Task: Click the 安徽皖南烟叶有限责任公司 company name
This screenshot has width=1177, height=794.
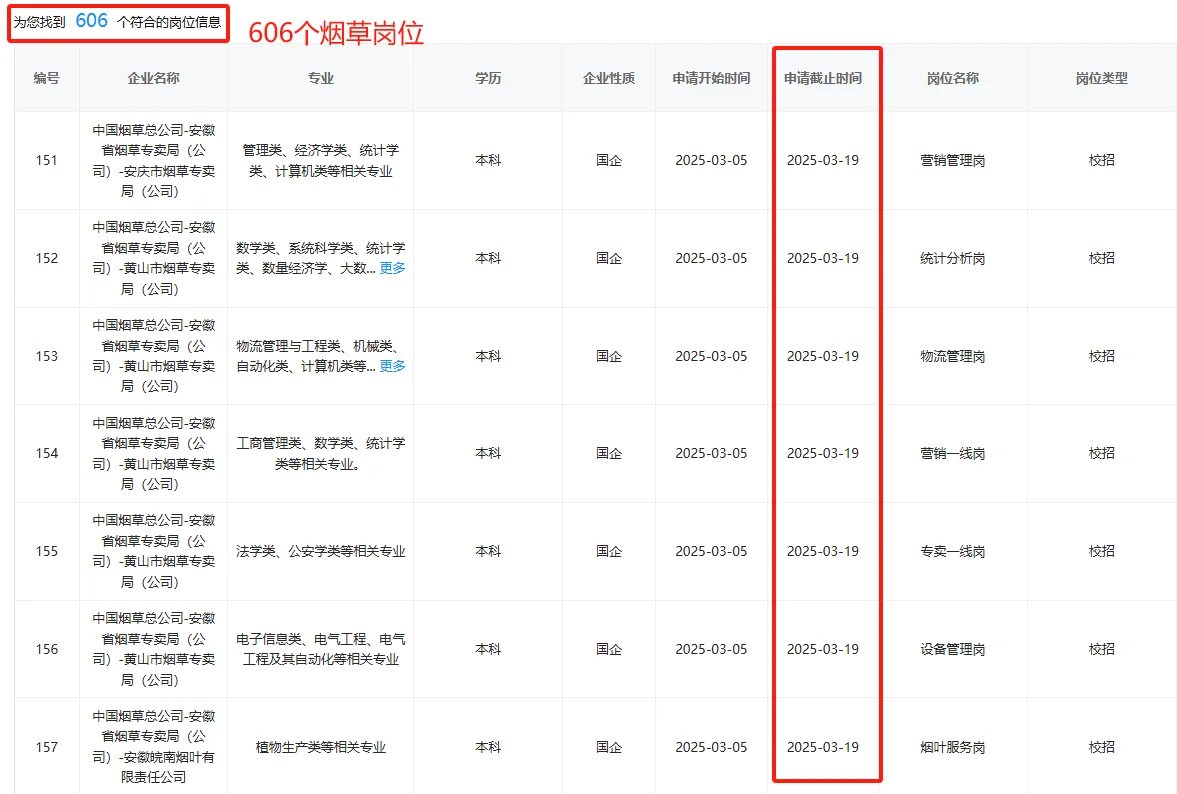Action: pyautogui.click(x=153, y=747)
